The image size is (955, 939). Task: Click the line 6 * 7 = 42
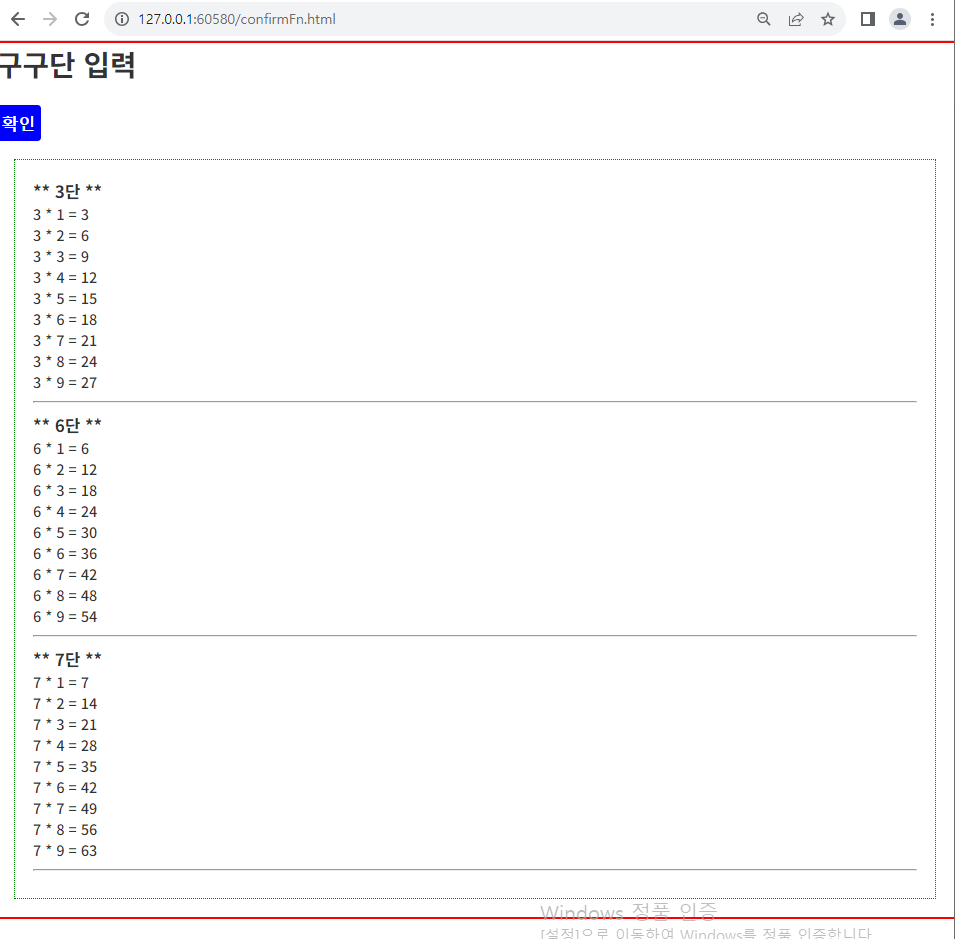click(65, 575)
